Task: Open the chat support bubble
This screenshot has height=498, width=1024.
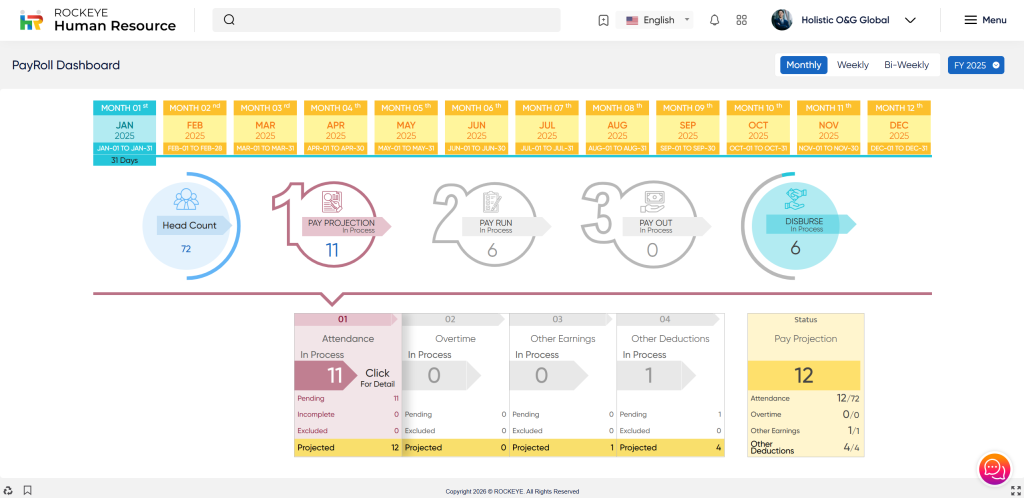Action: point(994,468)
